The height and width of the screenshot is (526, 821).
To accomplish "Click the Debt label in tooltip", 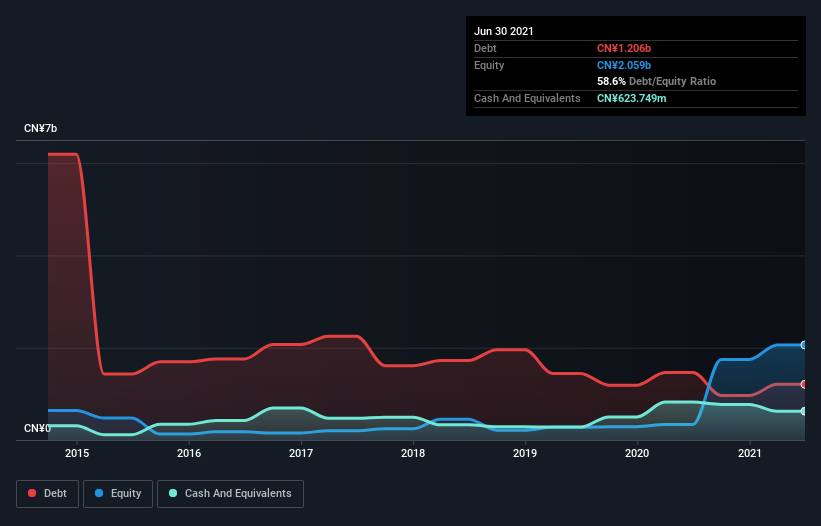I will point(485,48).
